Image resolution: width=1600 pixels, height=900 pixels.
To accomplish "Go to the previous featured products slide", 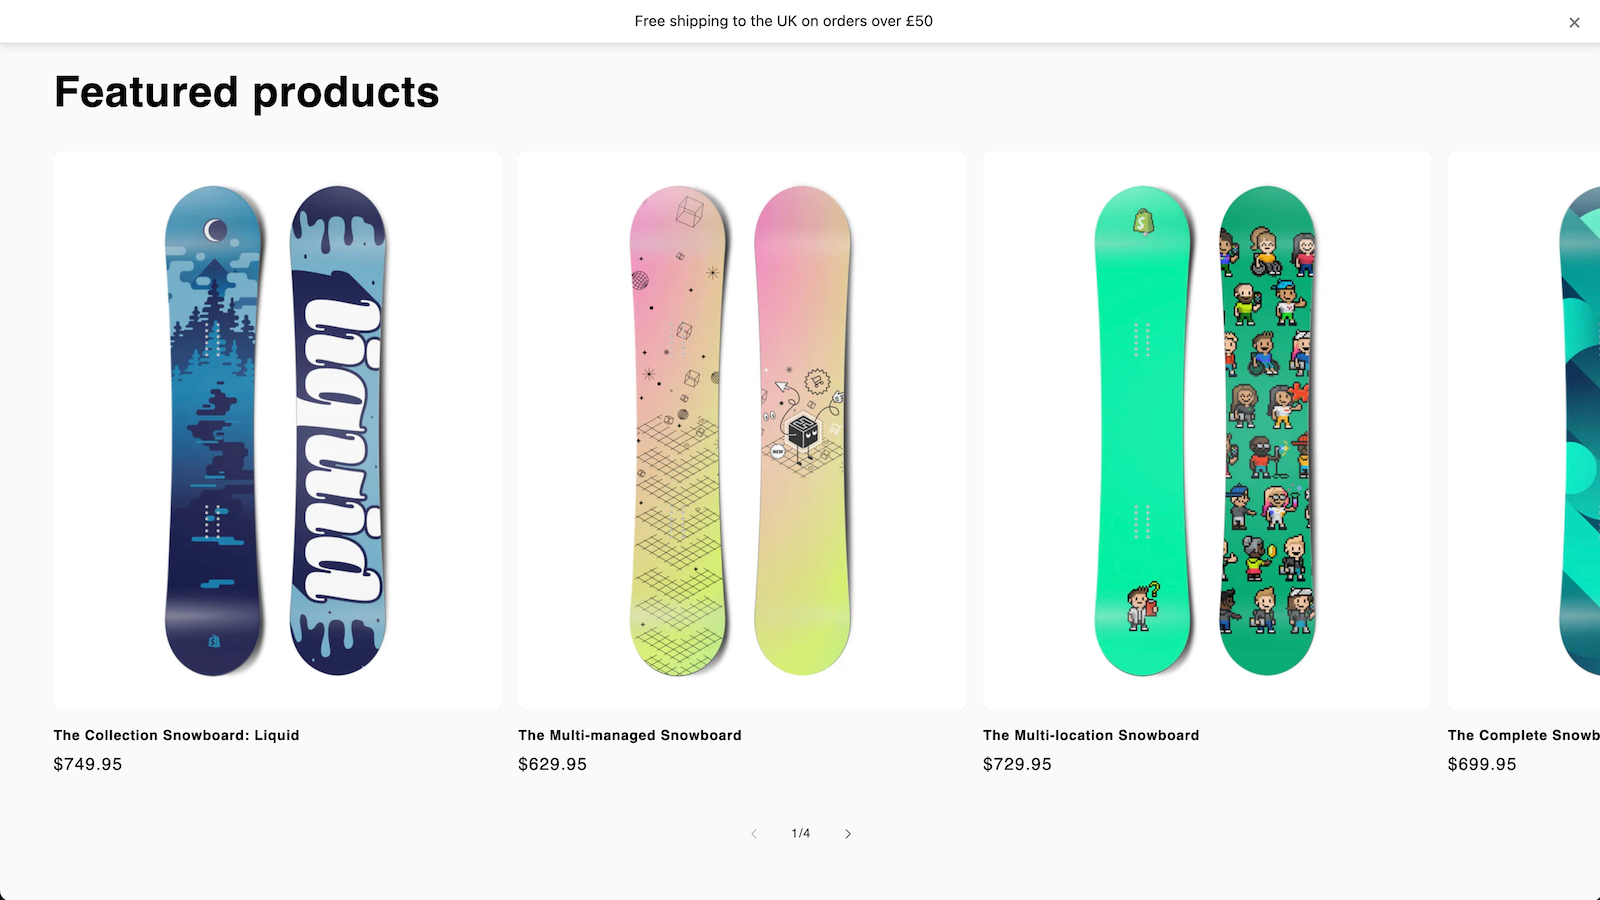I will [754, 833].
